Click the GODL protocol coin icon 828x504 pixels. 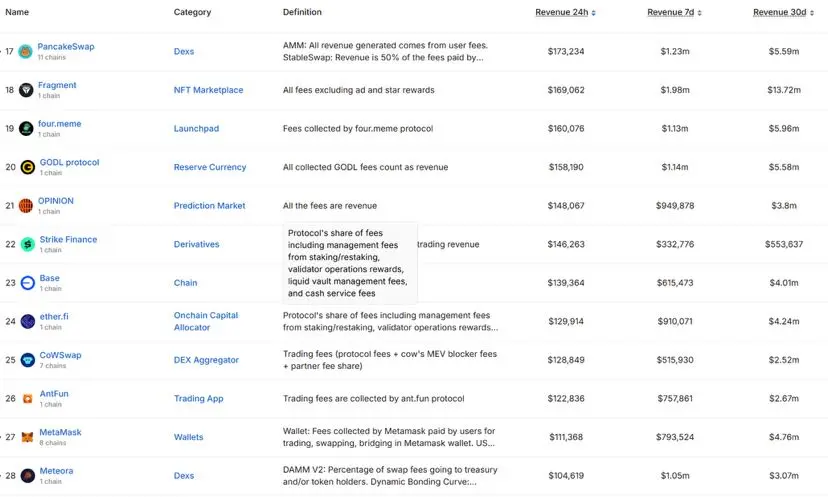coord(26,167)
